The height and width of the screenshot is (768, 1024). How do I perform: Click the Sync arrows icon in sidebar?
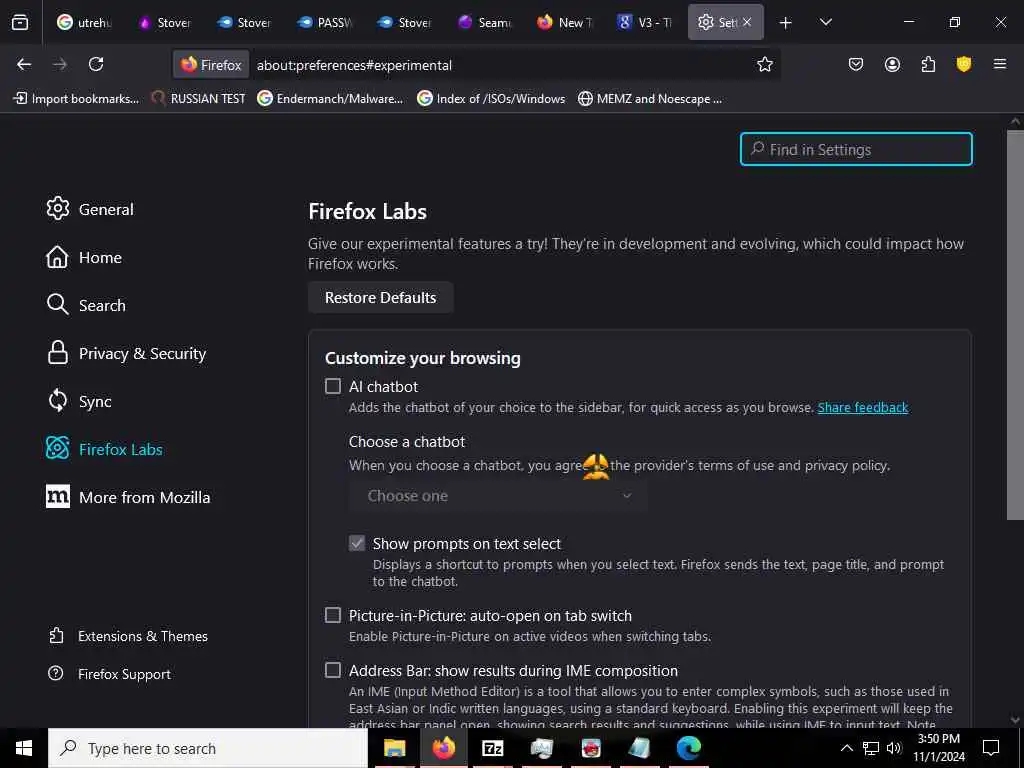tap(57, 400)
